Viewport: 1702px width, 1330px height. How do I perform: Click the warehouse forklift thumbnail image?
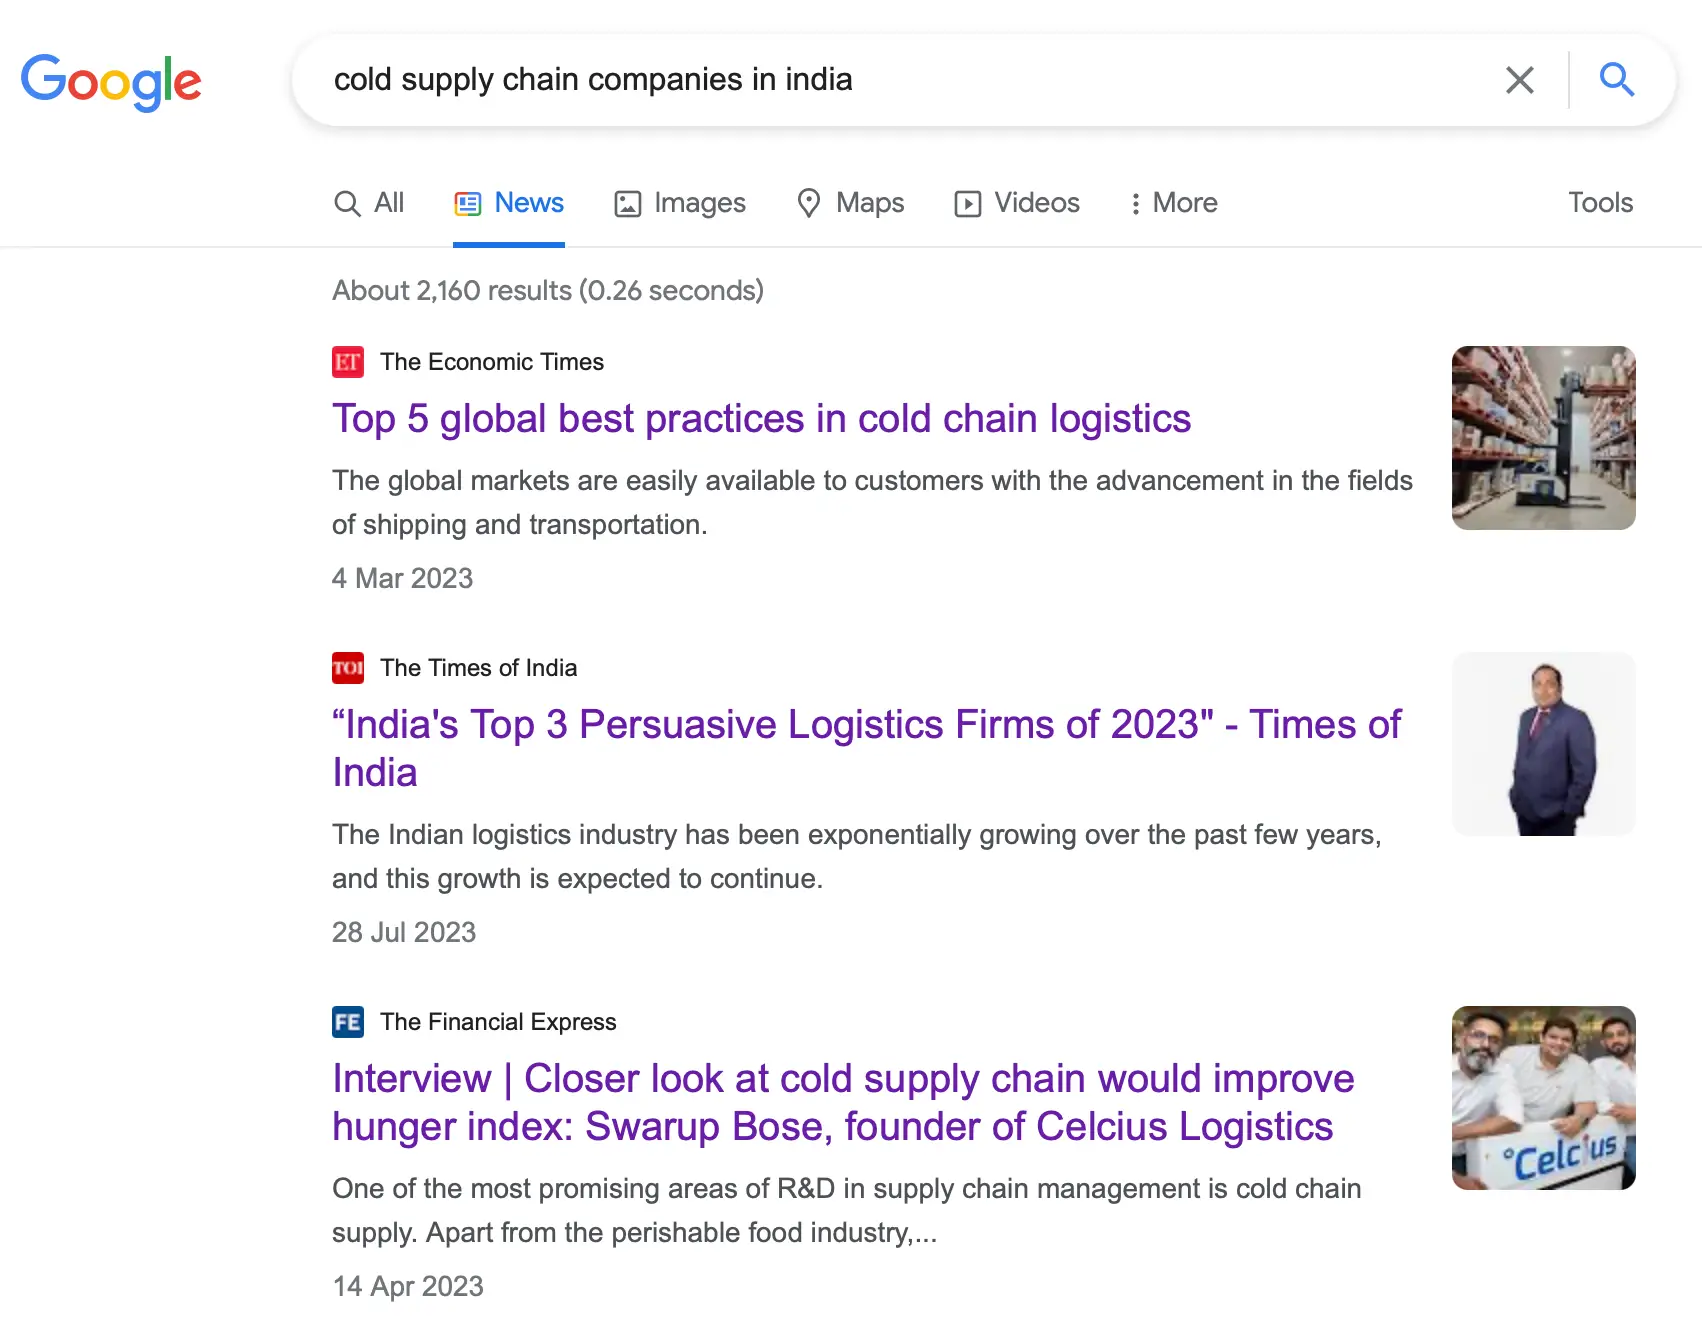[1543, 438]
